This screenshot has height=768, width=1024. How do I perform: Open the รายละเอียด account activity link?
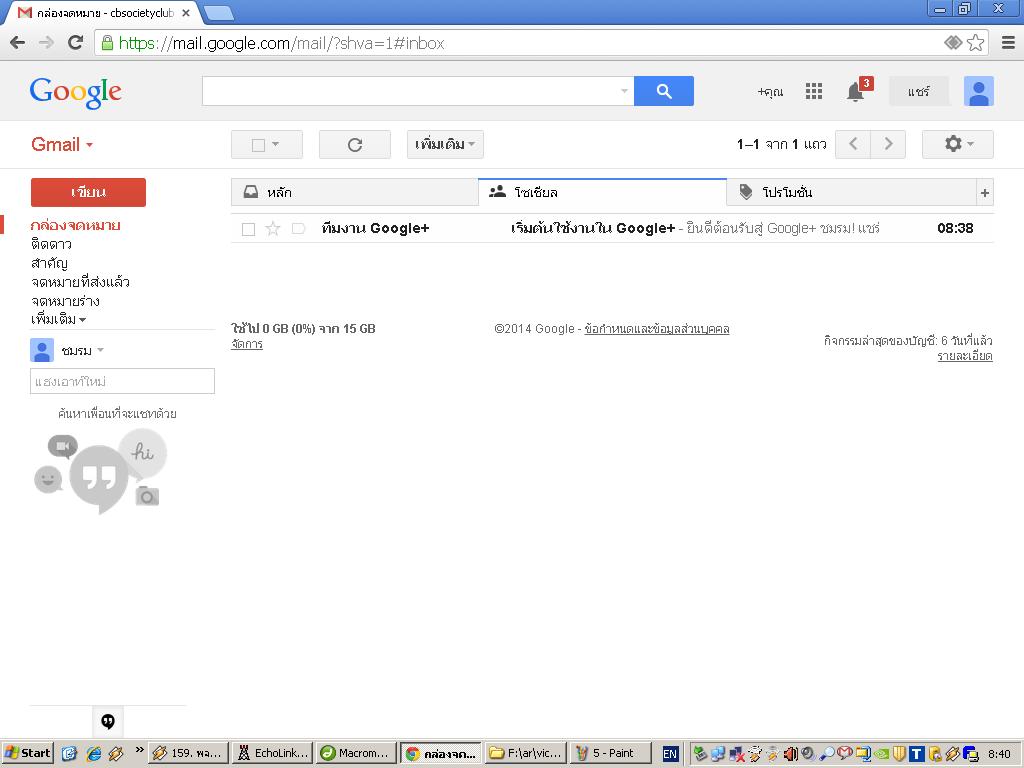pos(965,356)
